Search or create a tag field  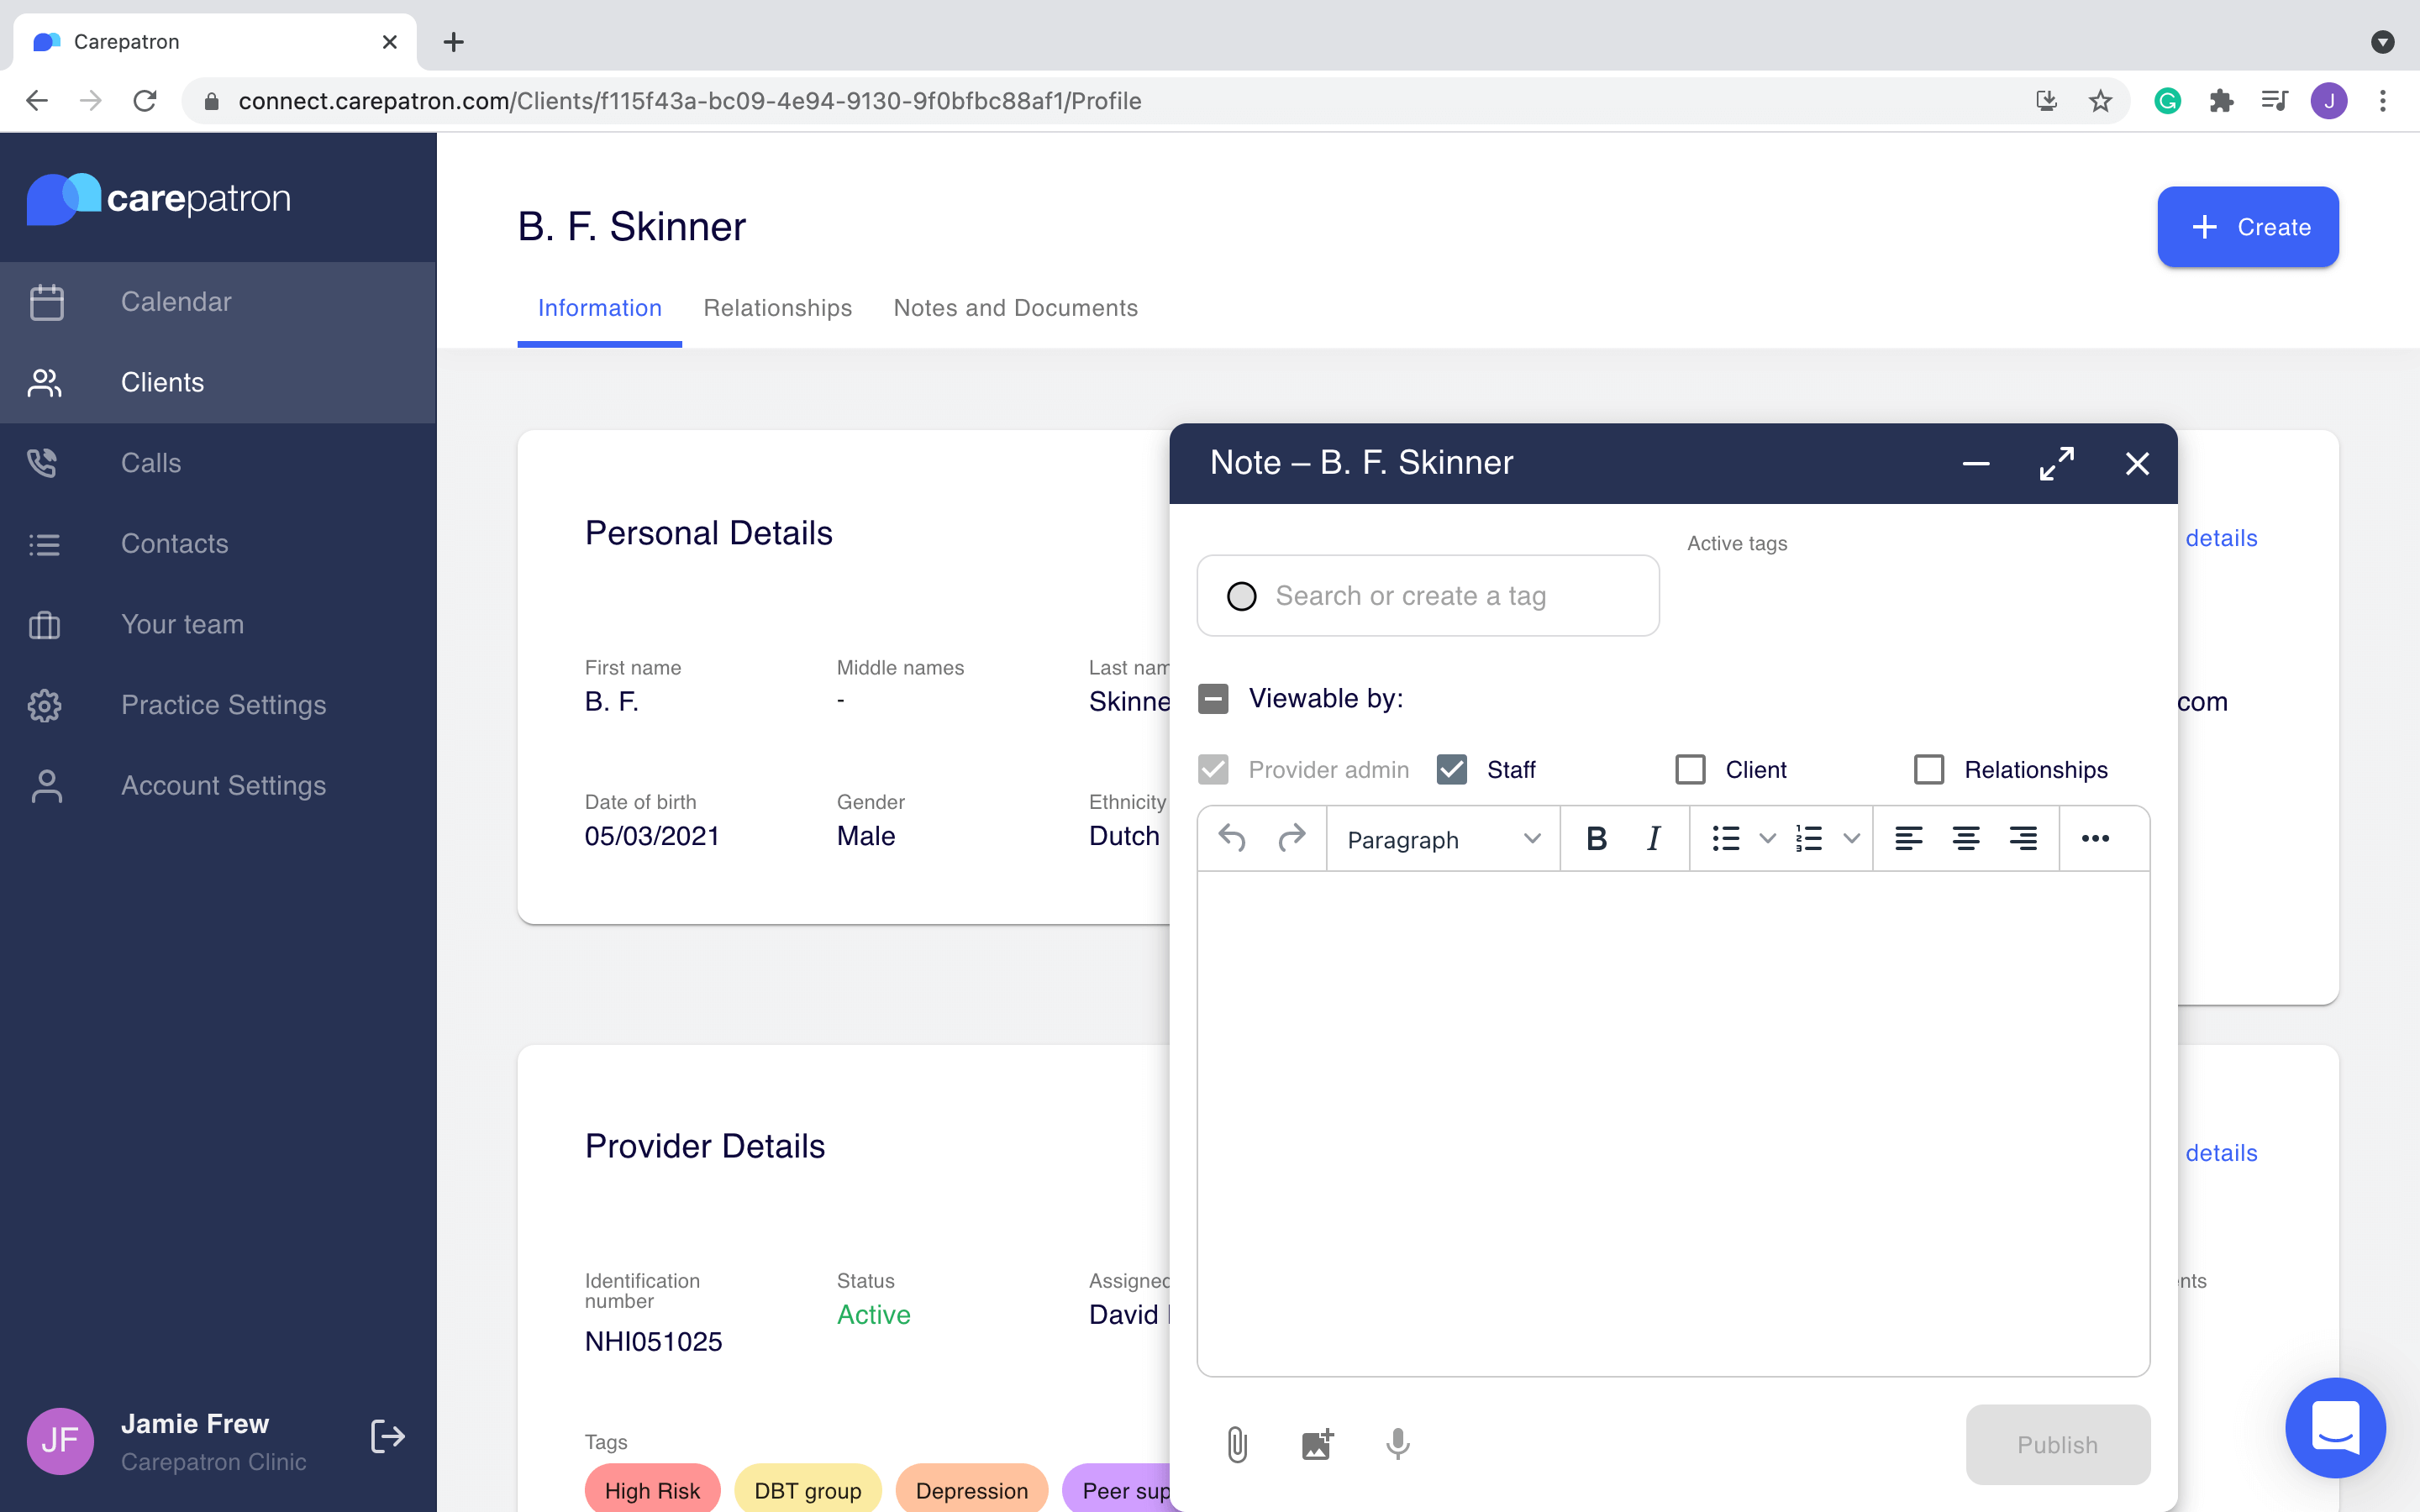coord(1428,596)
